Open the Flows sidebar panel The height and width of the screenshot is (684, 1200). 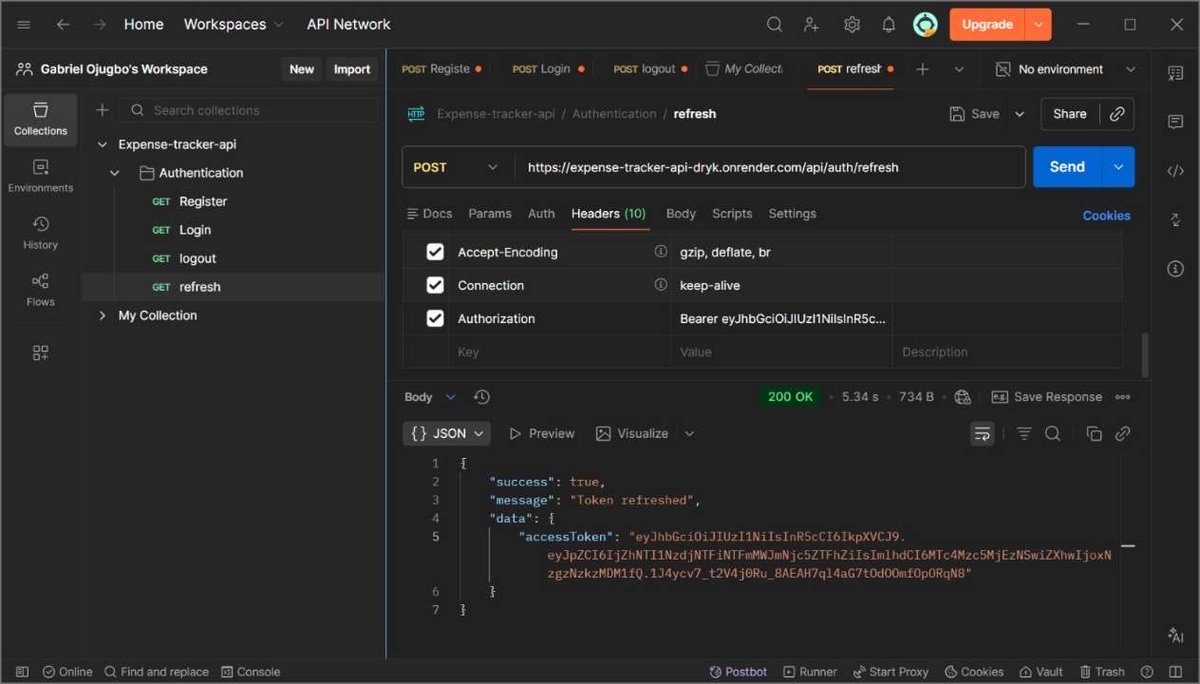pyautogui.click(x=41, y=290)
